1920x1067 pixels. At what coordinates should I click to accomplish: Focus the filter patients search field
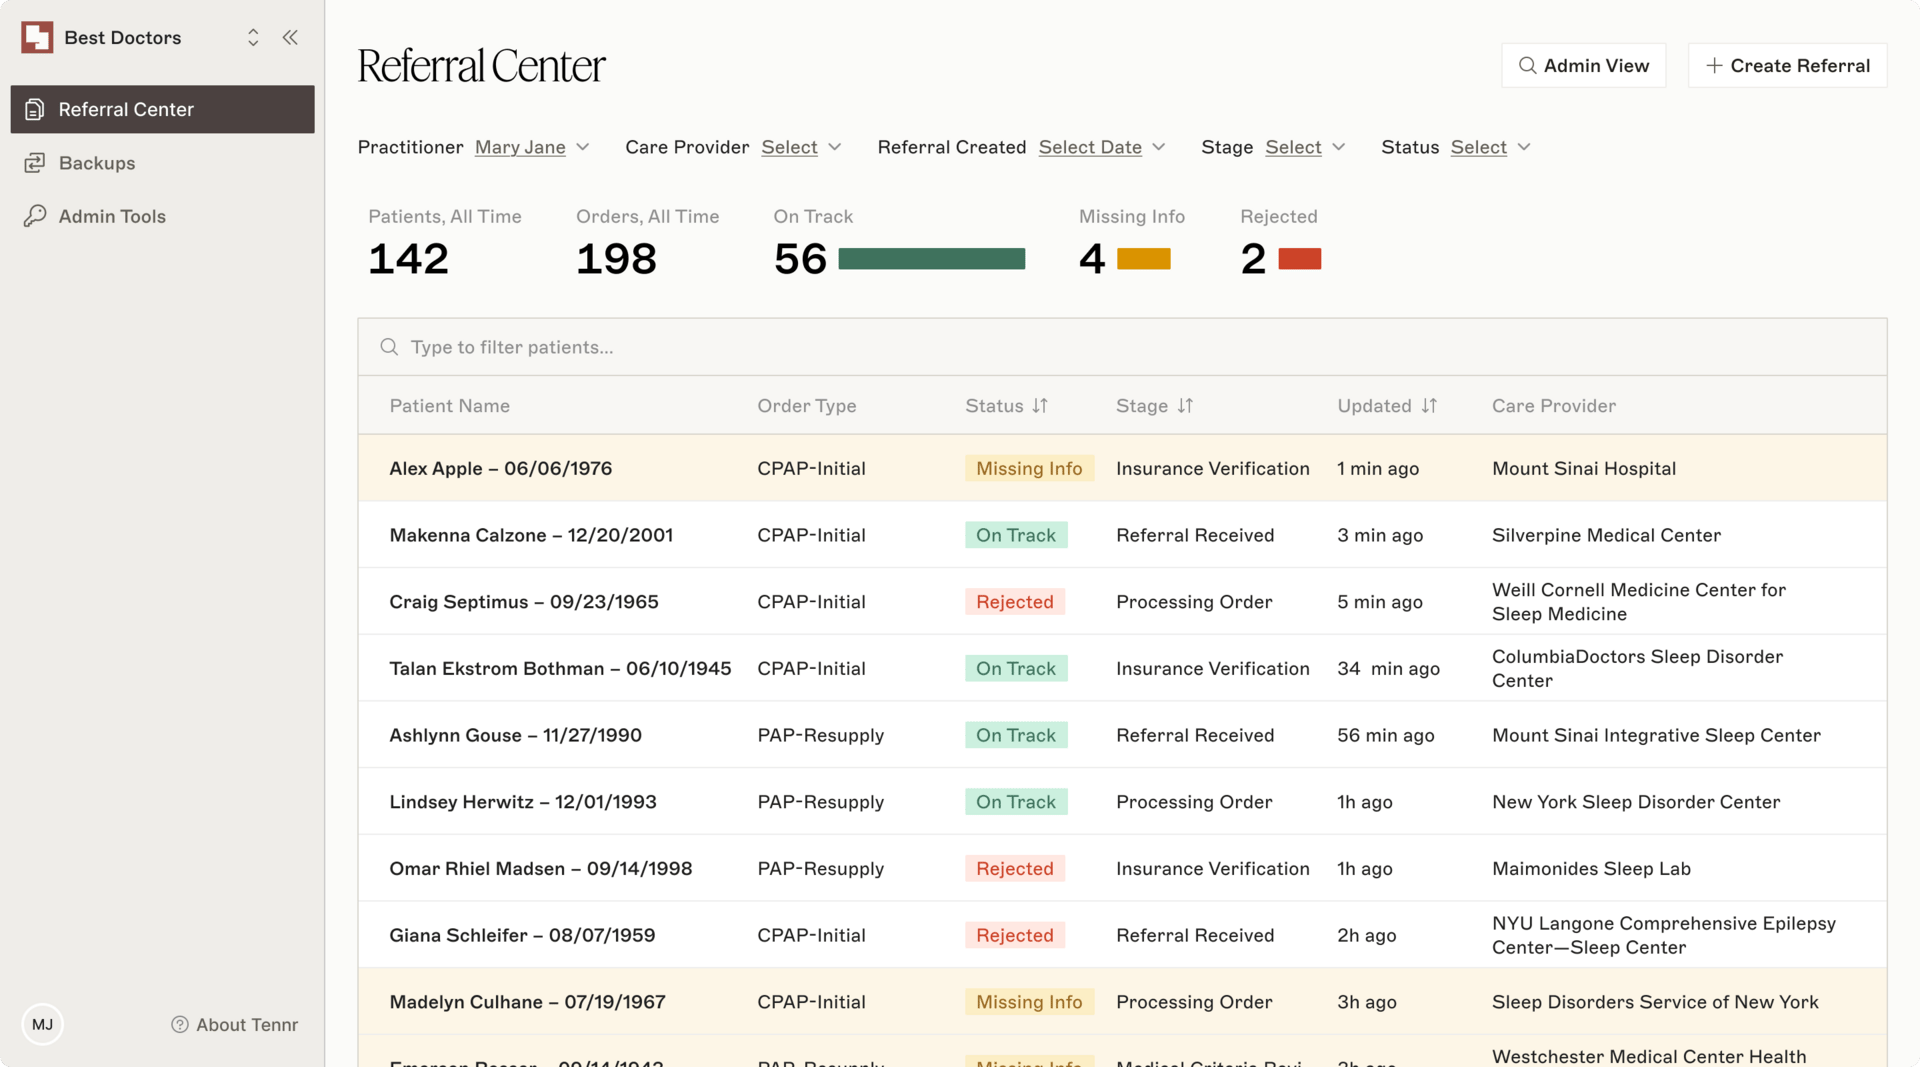1120,347
